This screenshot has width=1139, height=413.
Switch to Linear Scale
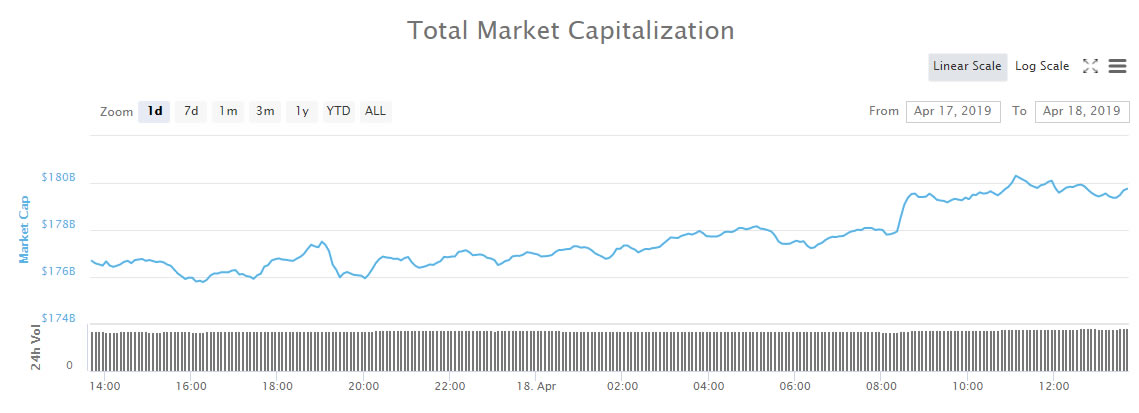[x=967, y=67]
